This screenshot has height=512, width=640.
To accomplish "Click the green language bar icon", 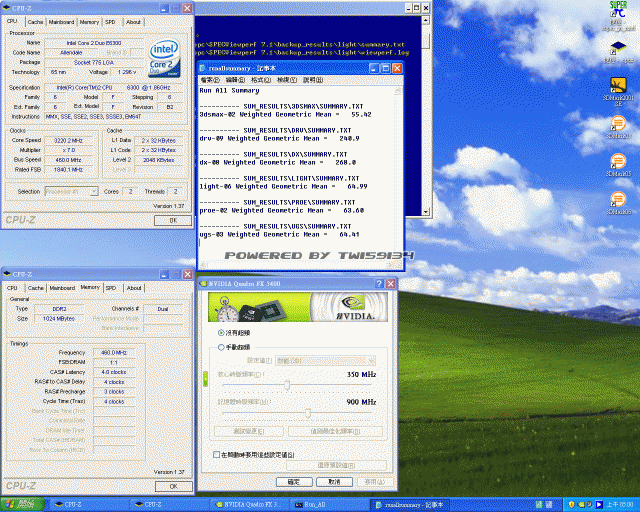I will pyautogui.click(x=539, y=505).
